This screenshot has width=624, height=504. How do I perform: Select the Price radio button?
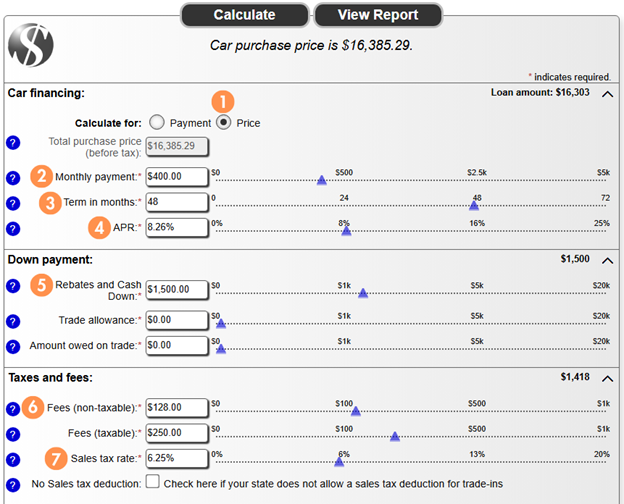click(x=224, y=122)
